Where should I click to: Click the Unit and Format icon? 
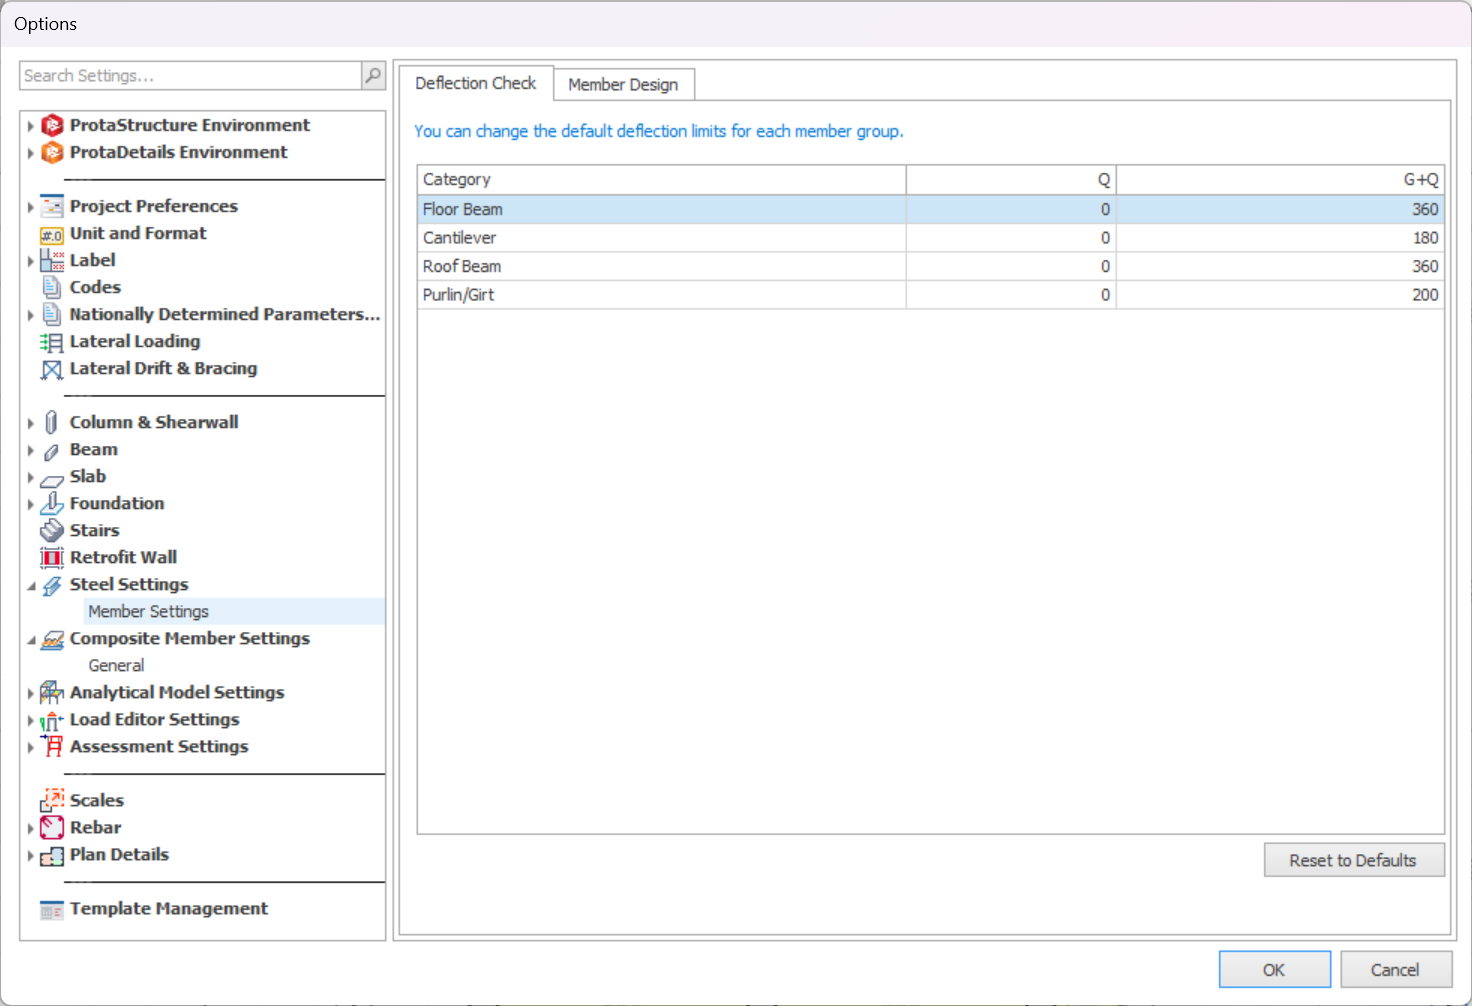click(52, 235)
